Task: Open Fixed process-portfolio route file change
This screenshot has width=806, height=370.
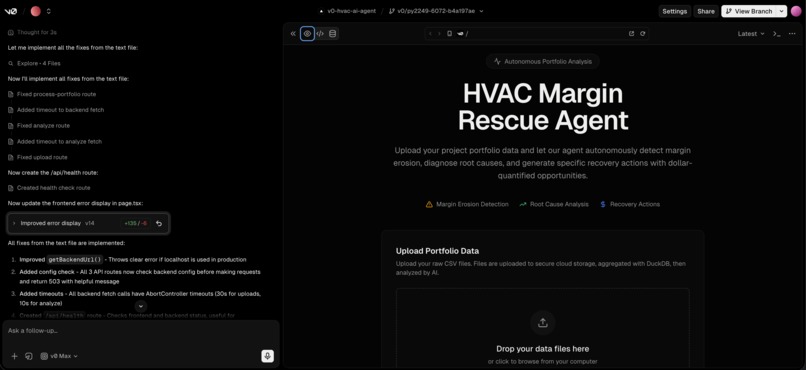Action: (x=52, y=95)
